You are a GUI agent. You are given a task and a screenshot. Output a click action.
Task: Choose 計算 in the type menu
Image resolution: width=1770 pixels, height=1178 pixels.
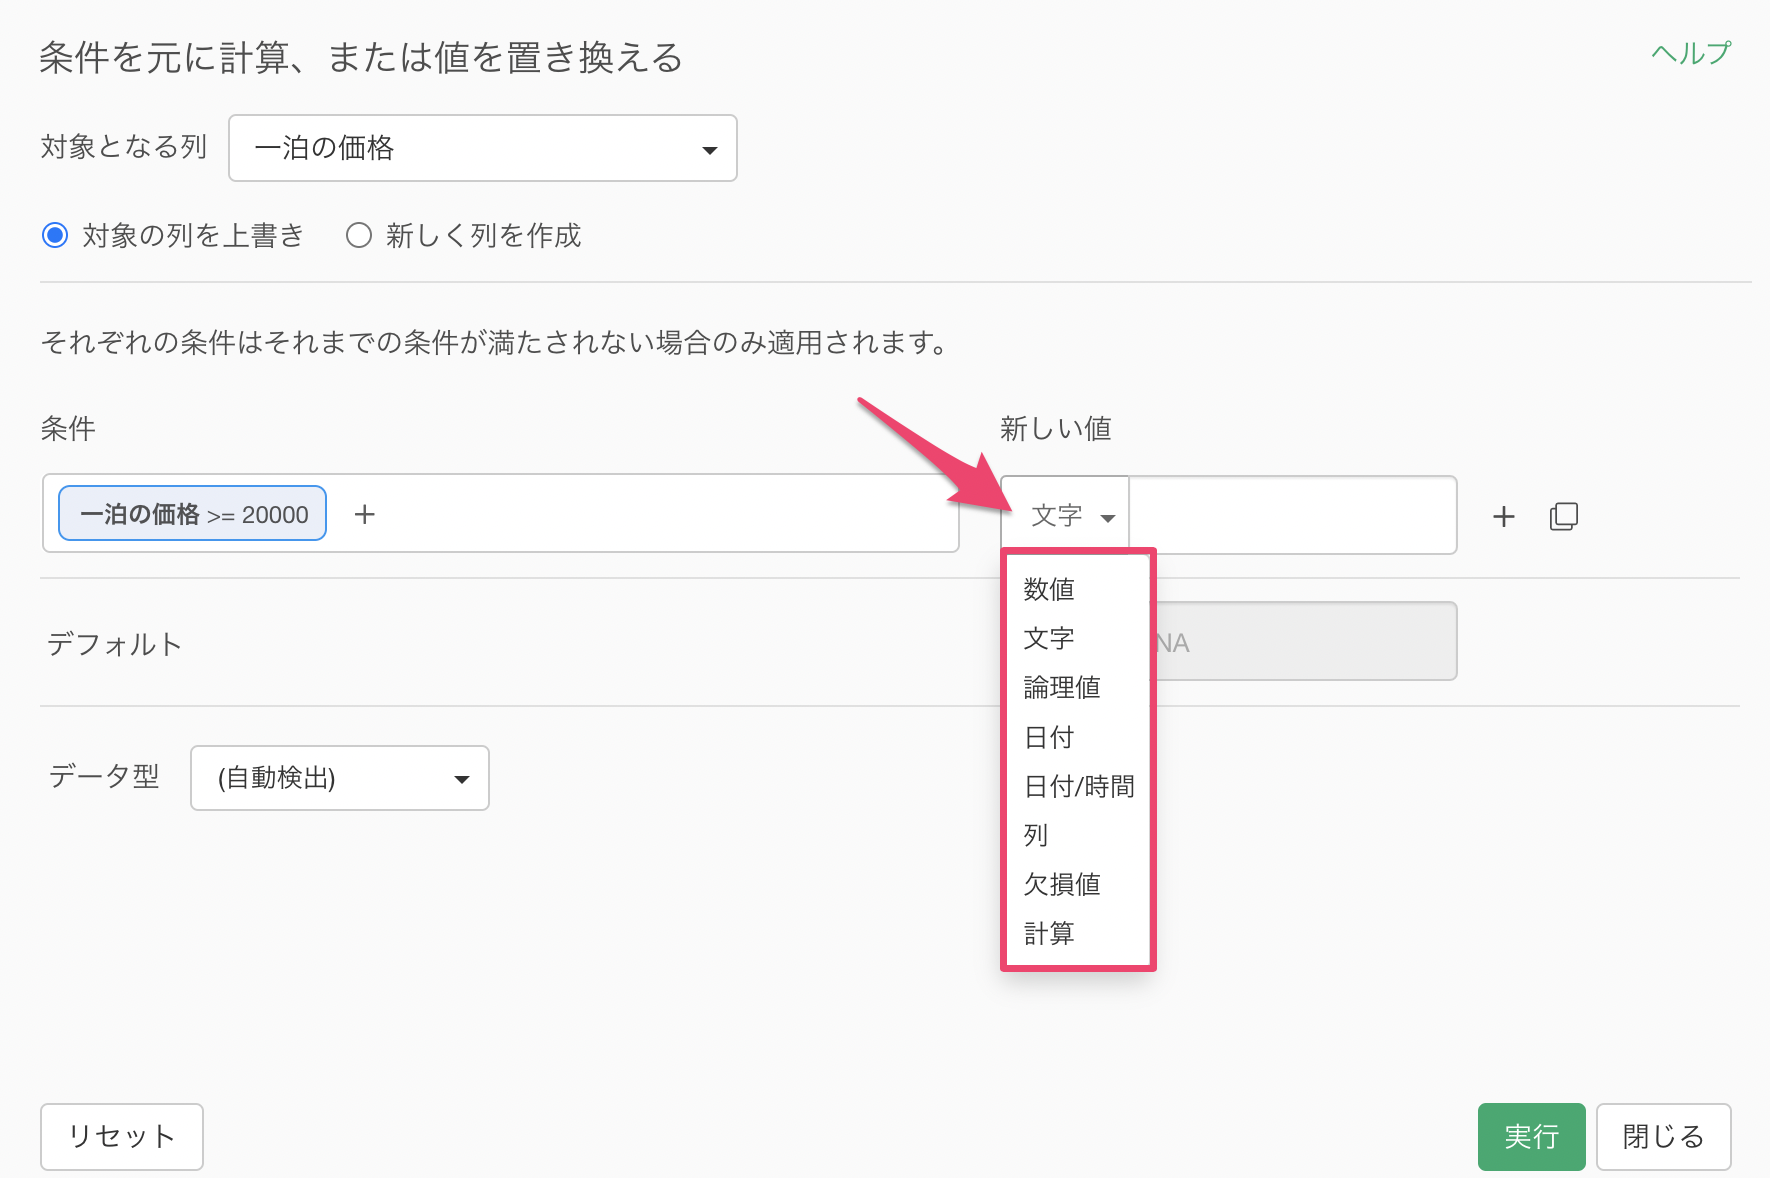pyautogui.click(x=1049, y=933)
